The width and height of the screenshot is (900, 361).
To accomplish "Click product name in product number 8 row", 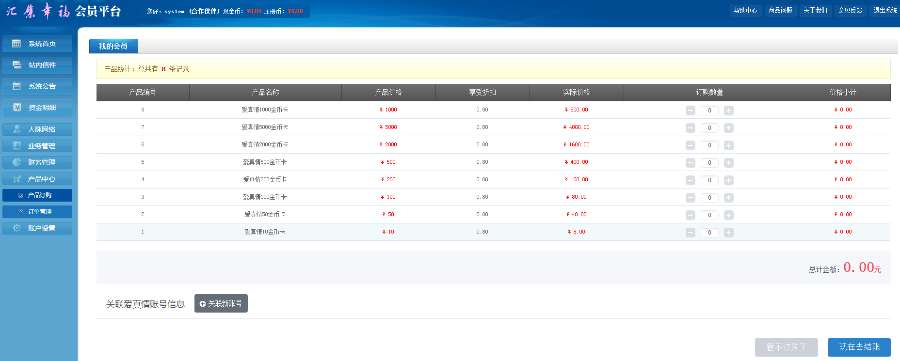I will tap(265, 110).
